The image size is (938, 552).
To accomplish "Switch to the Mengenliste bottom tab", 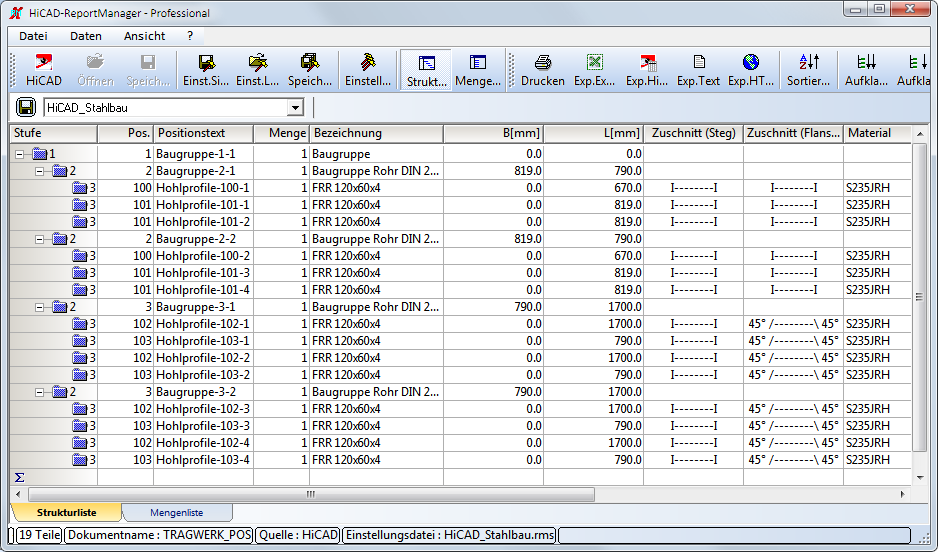I will tap(176, 512).
